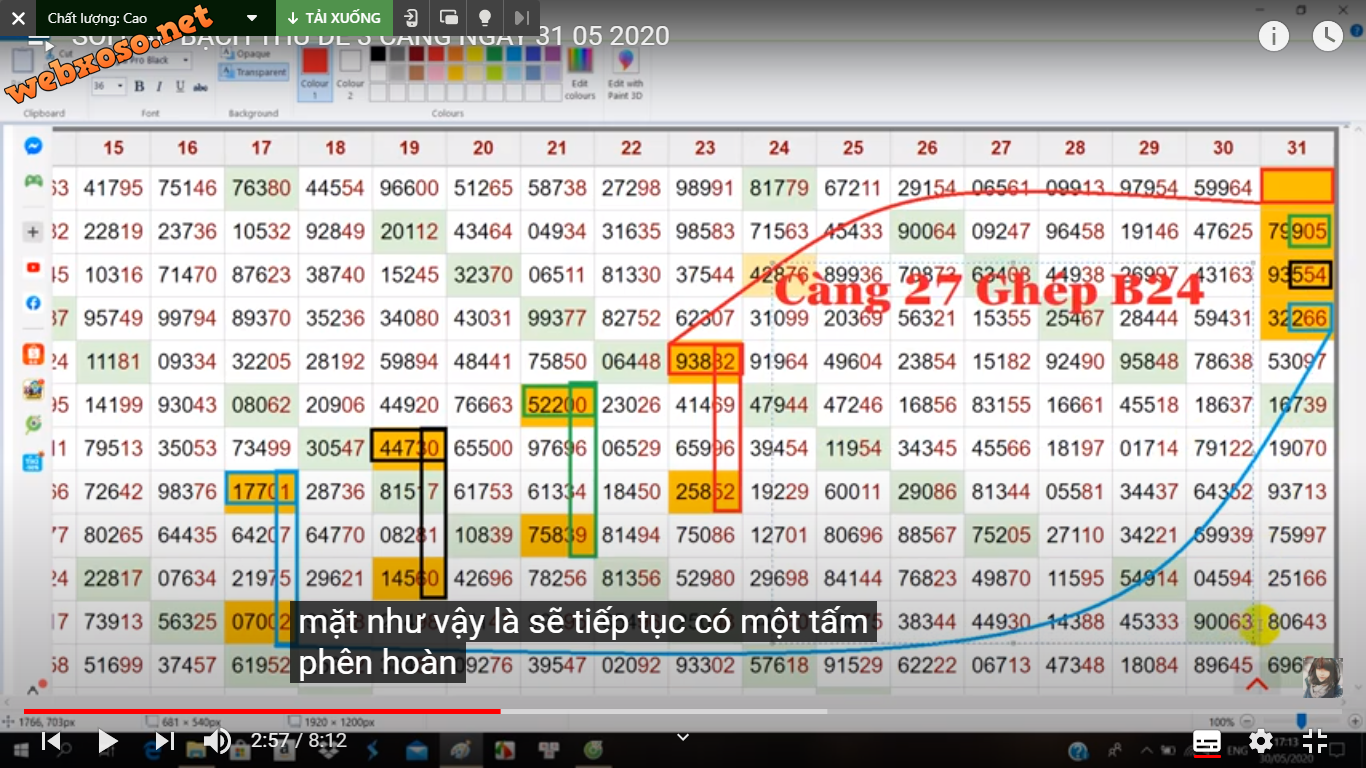
Task: Exit full screen mode in player
Action: (x=1315, y=741)
